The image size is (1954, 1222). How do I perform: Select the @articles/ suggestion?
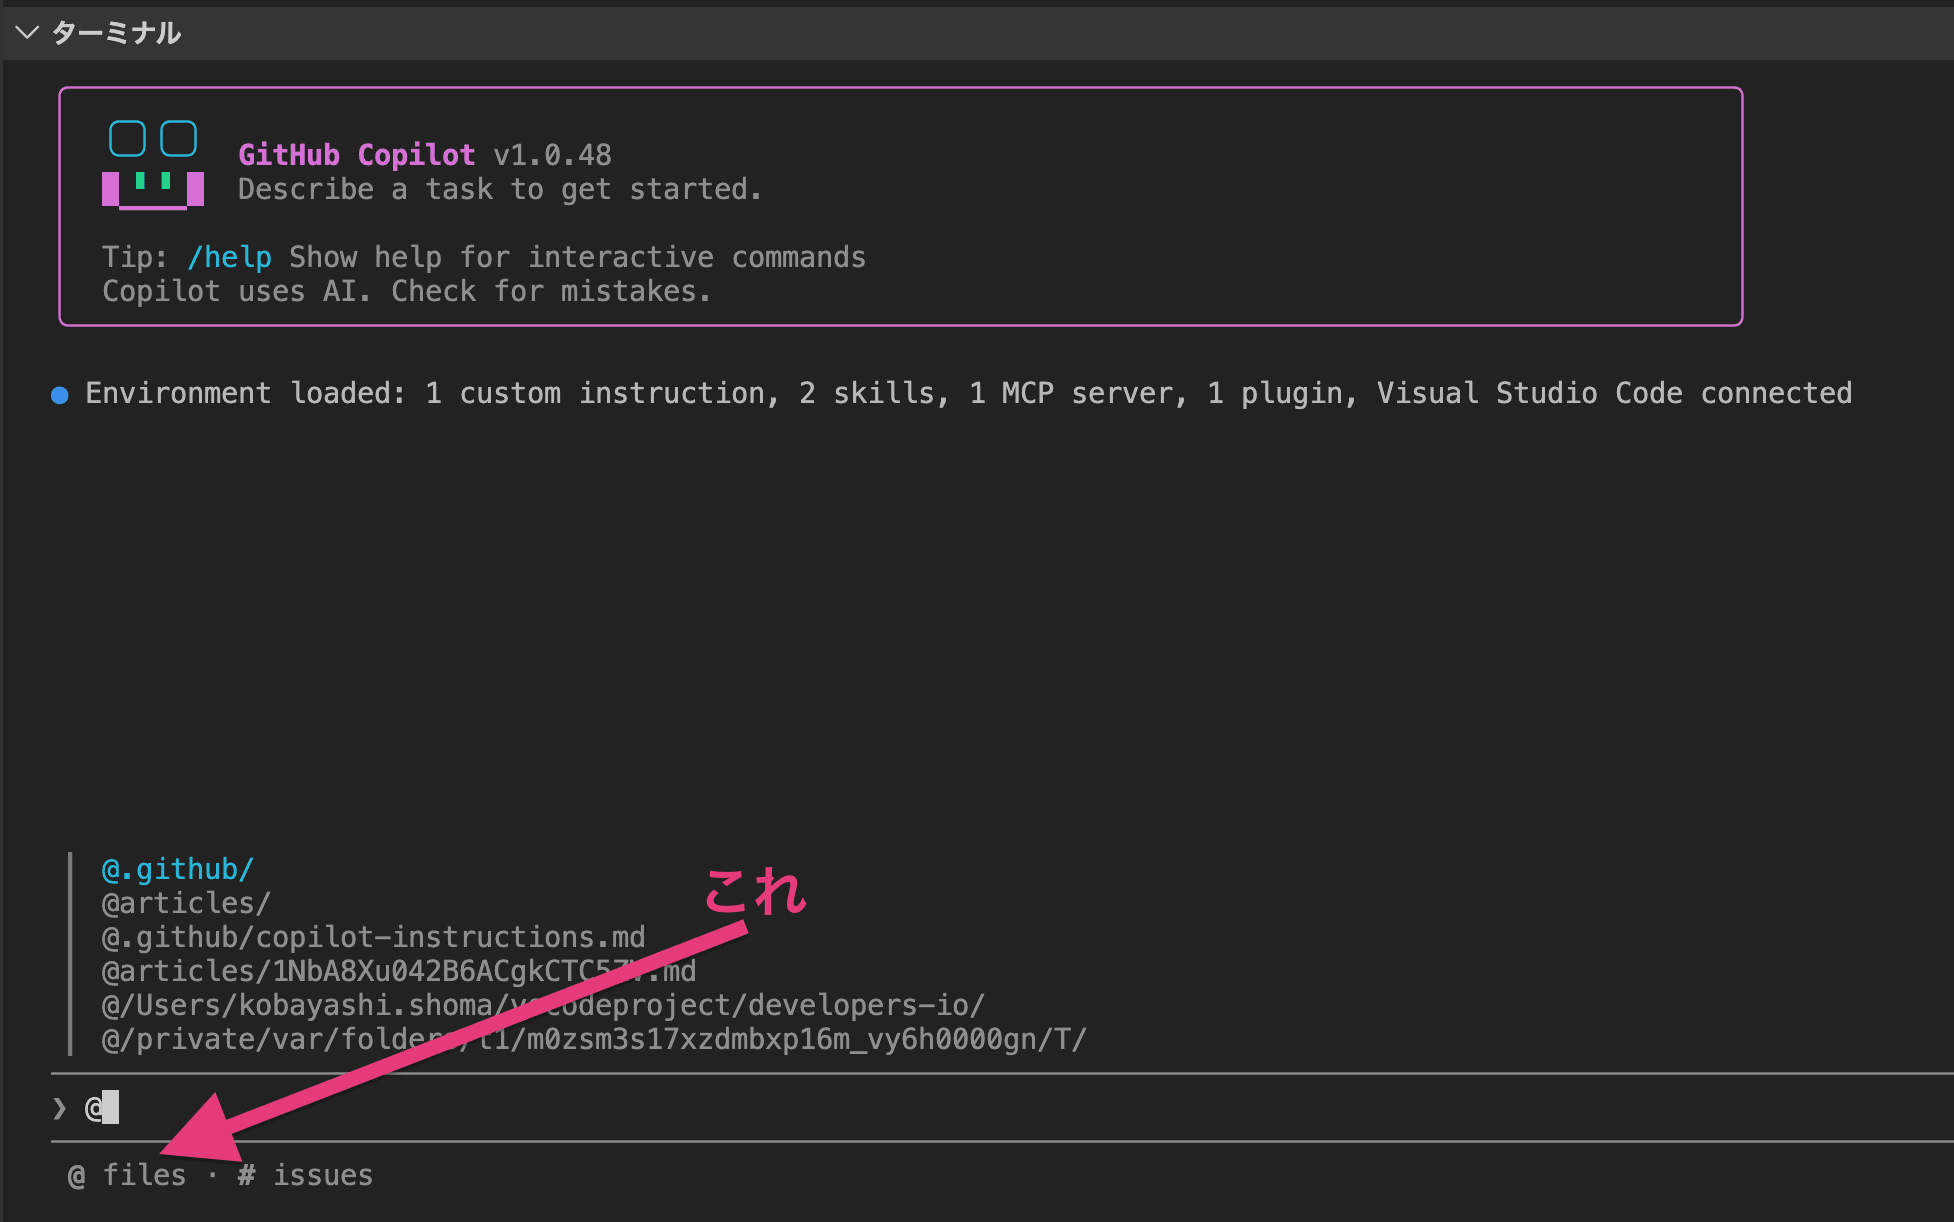pos(186,903)
